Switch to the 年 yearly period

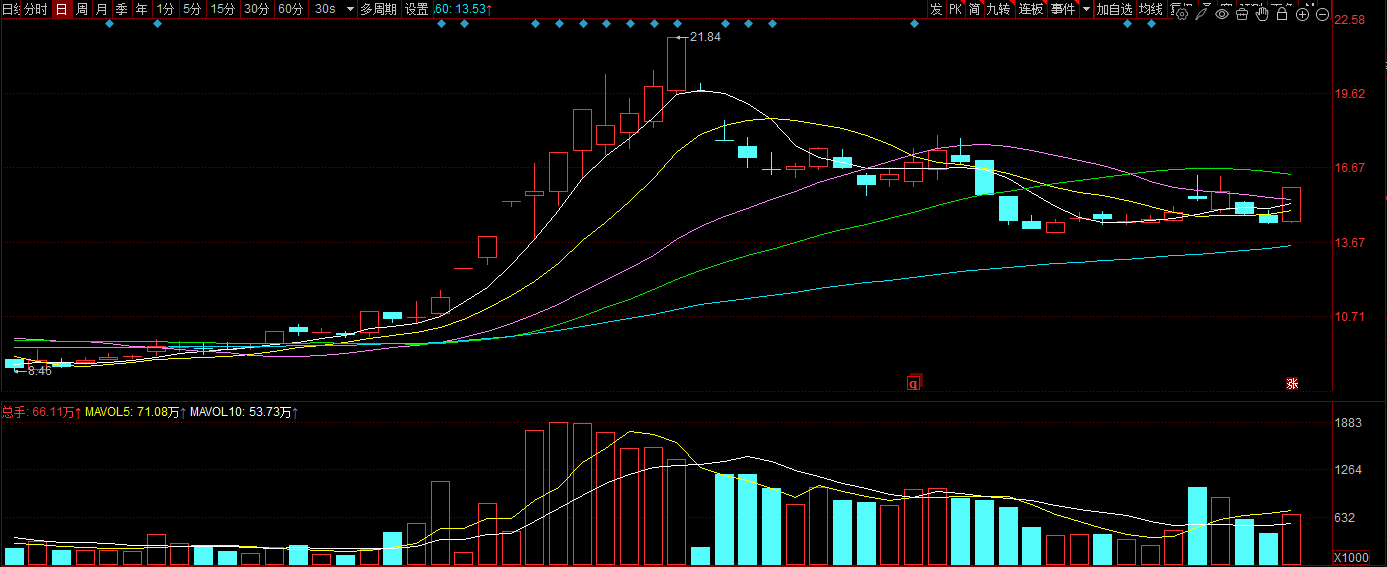(x=141, y=9)
